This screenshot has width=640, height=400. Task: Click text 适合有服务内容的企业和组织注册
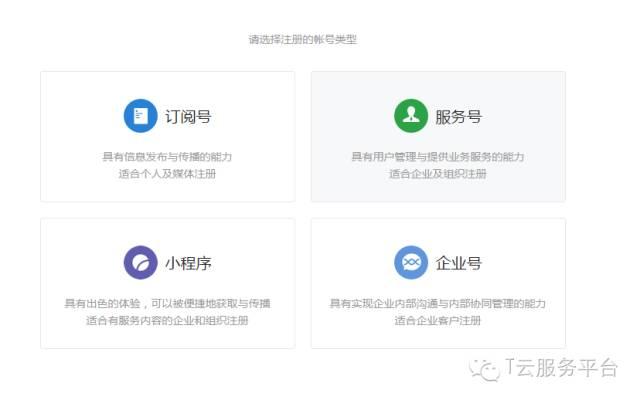pyautogui.click(x=167, y=320)
